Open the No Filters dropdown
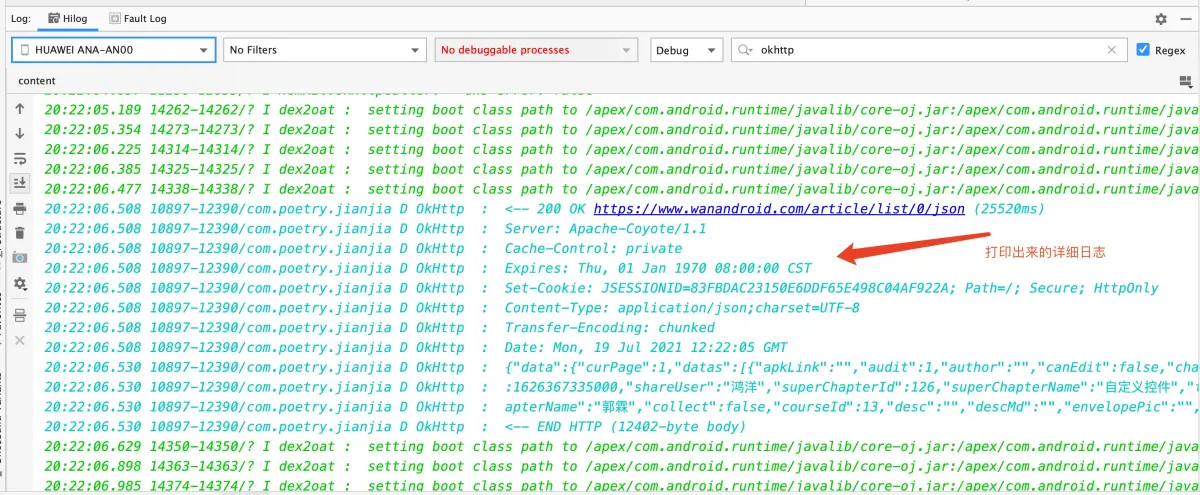This screenshot has width=1200, height=495. (325, 49)
